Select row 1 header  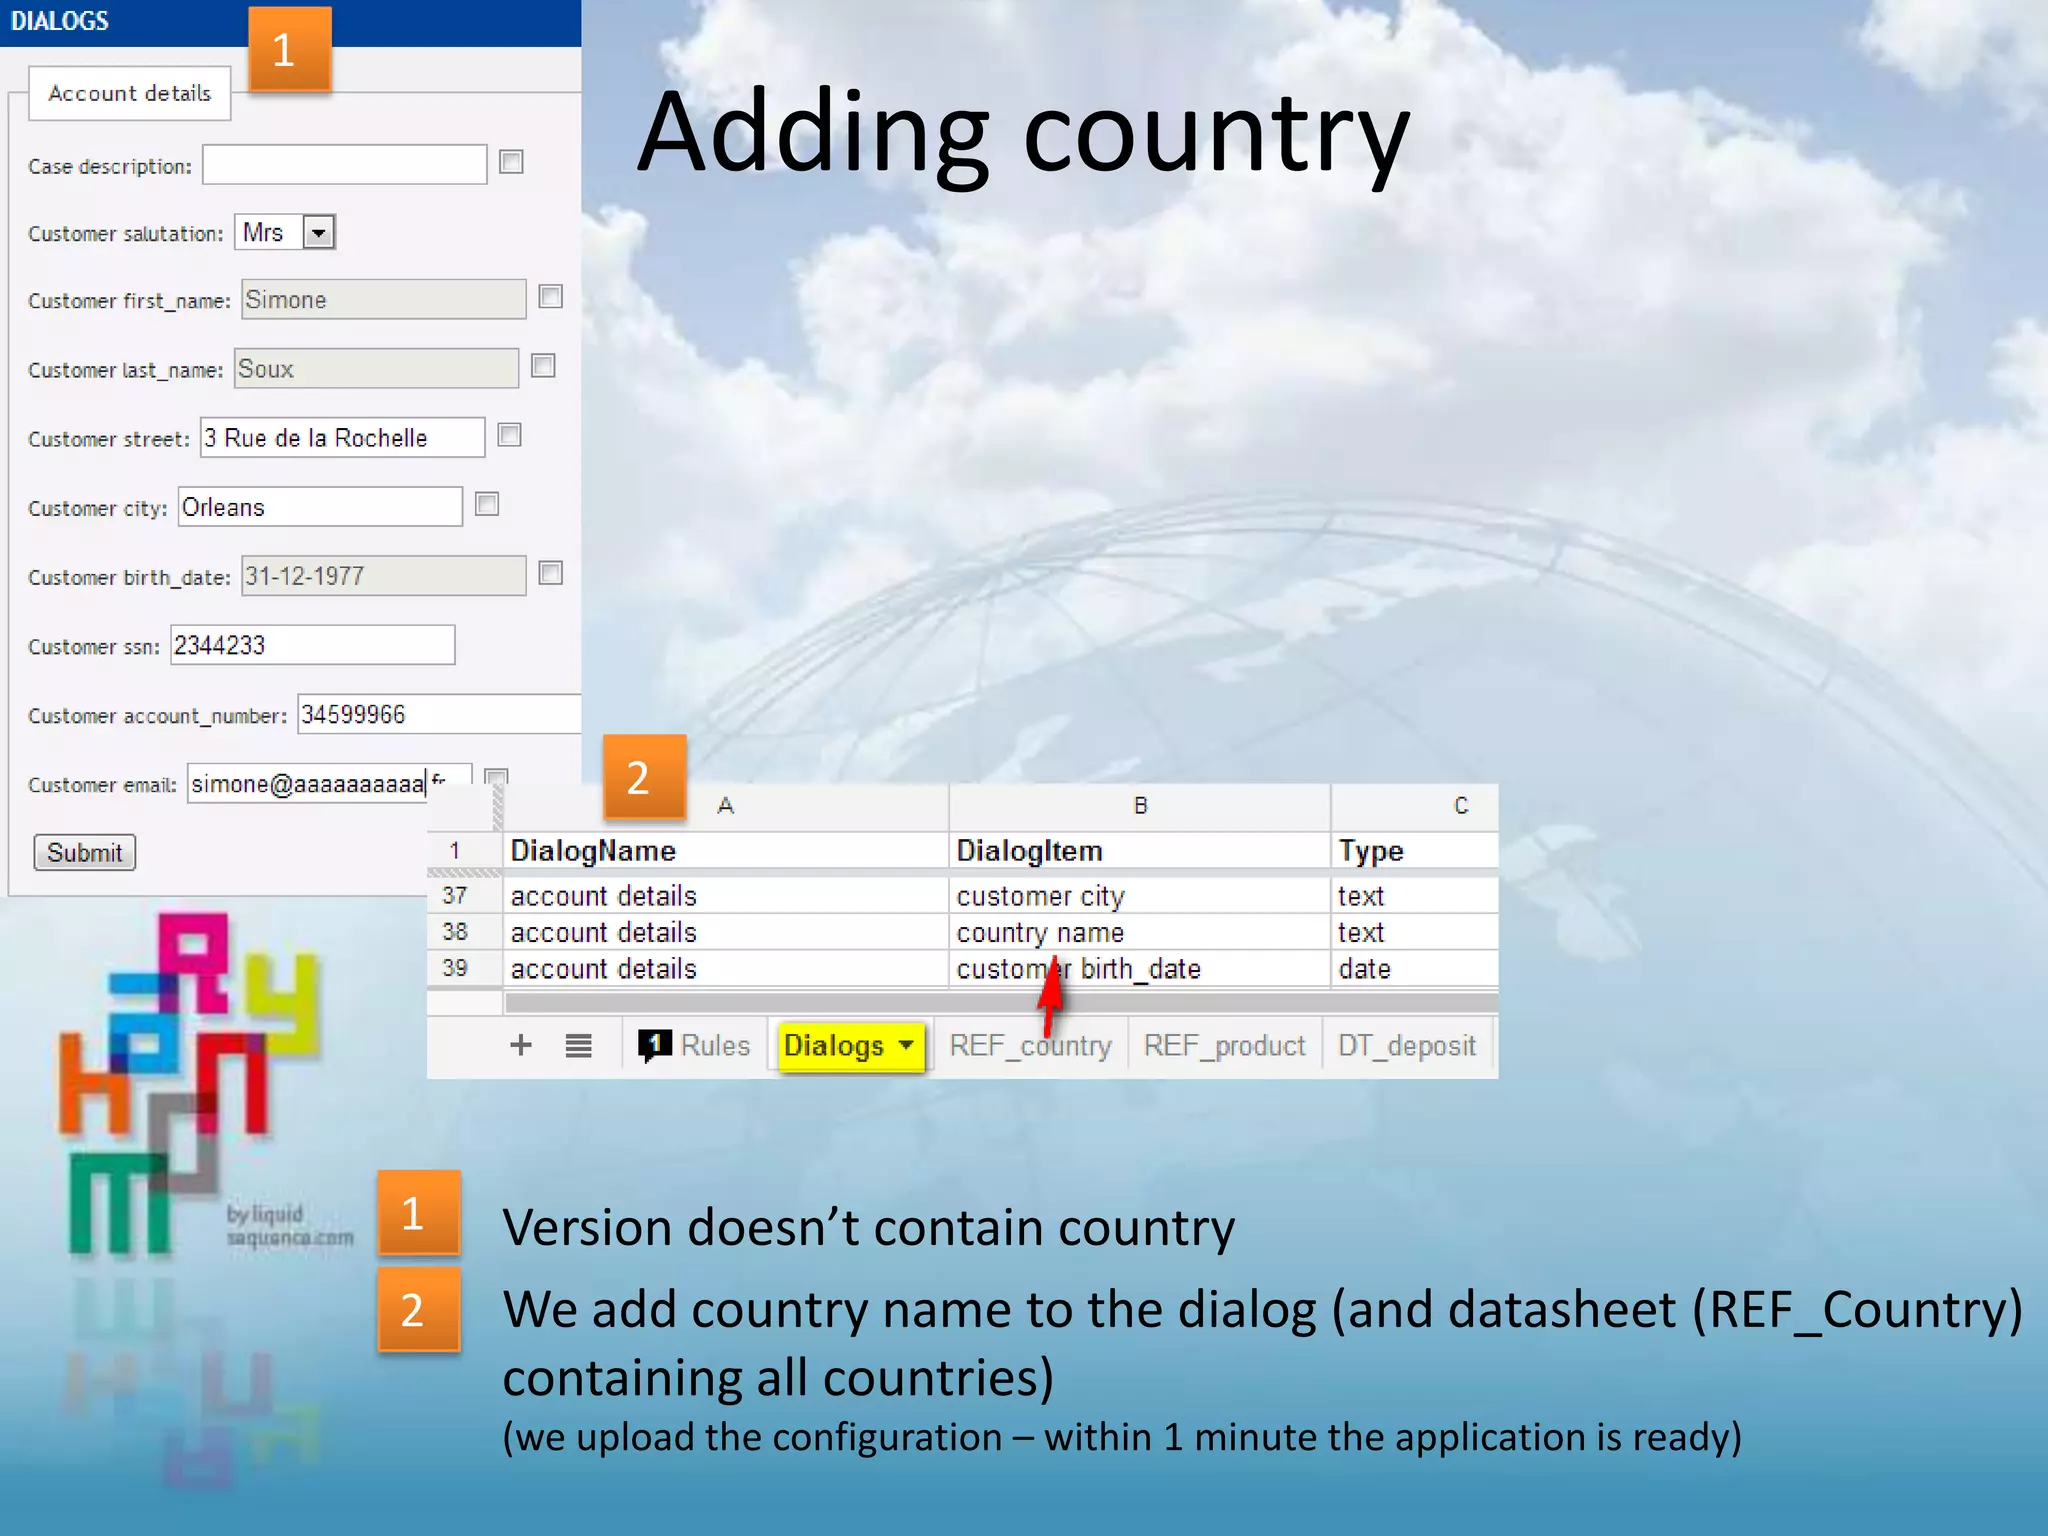[465, 850]
